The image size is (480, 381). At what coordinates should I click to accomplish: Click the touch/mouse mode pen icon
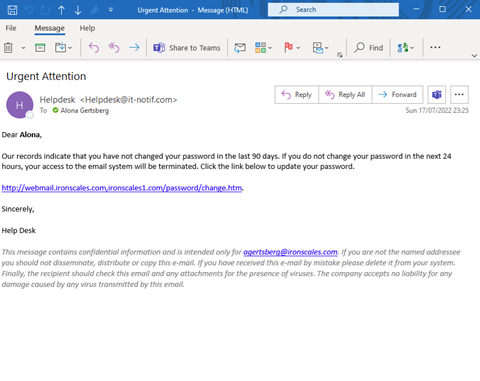[x=94, y=10]
